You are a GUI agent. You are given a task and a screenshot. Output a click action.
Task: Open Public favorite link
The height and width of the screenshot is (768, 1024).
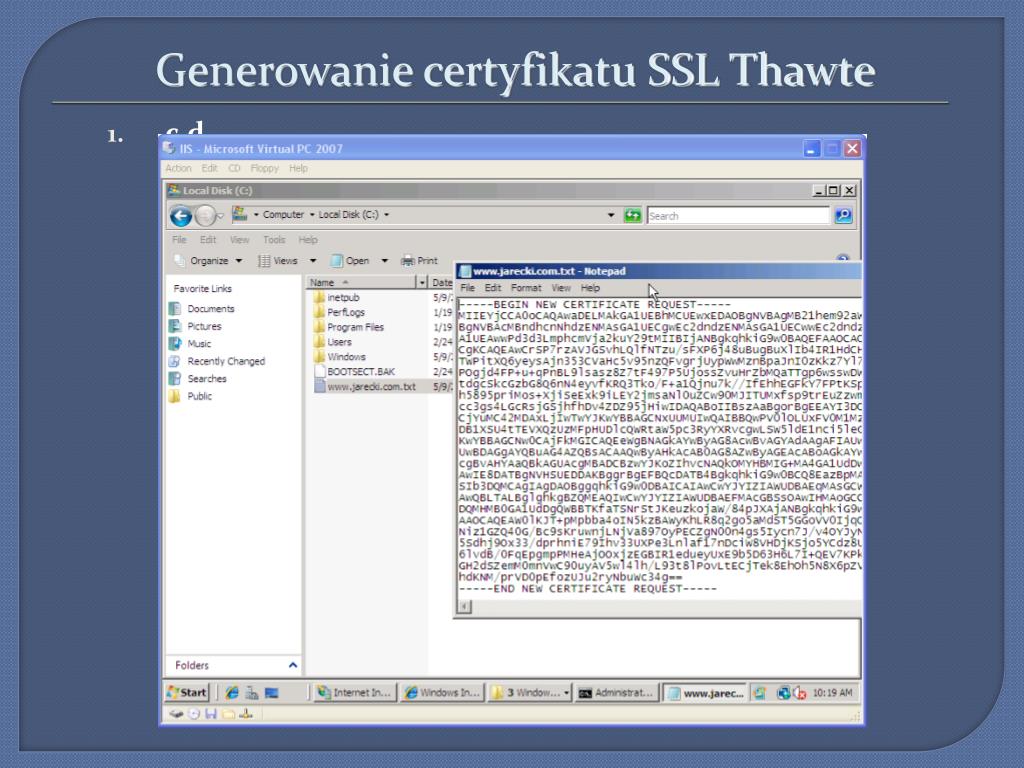coord(191,396)
